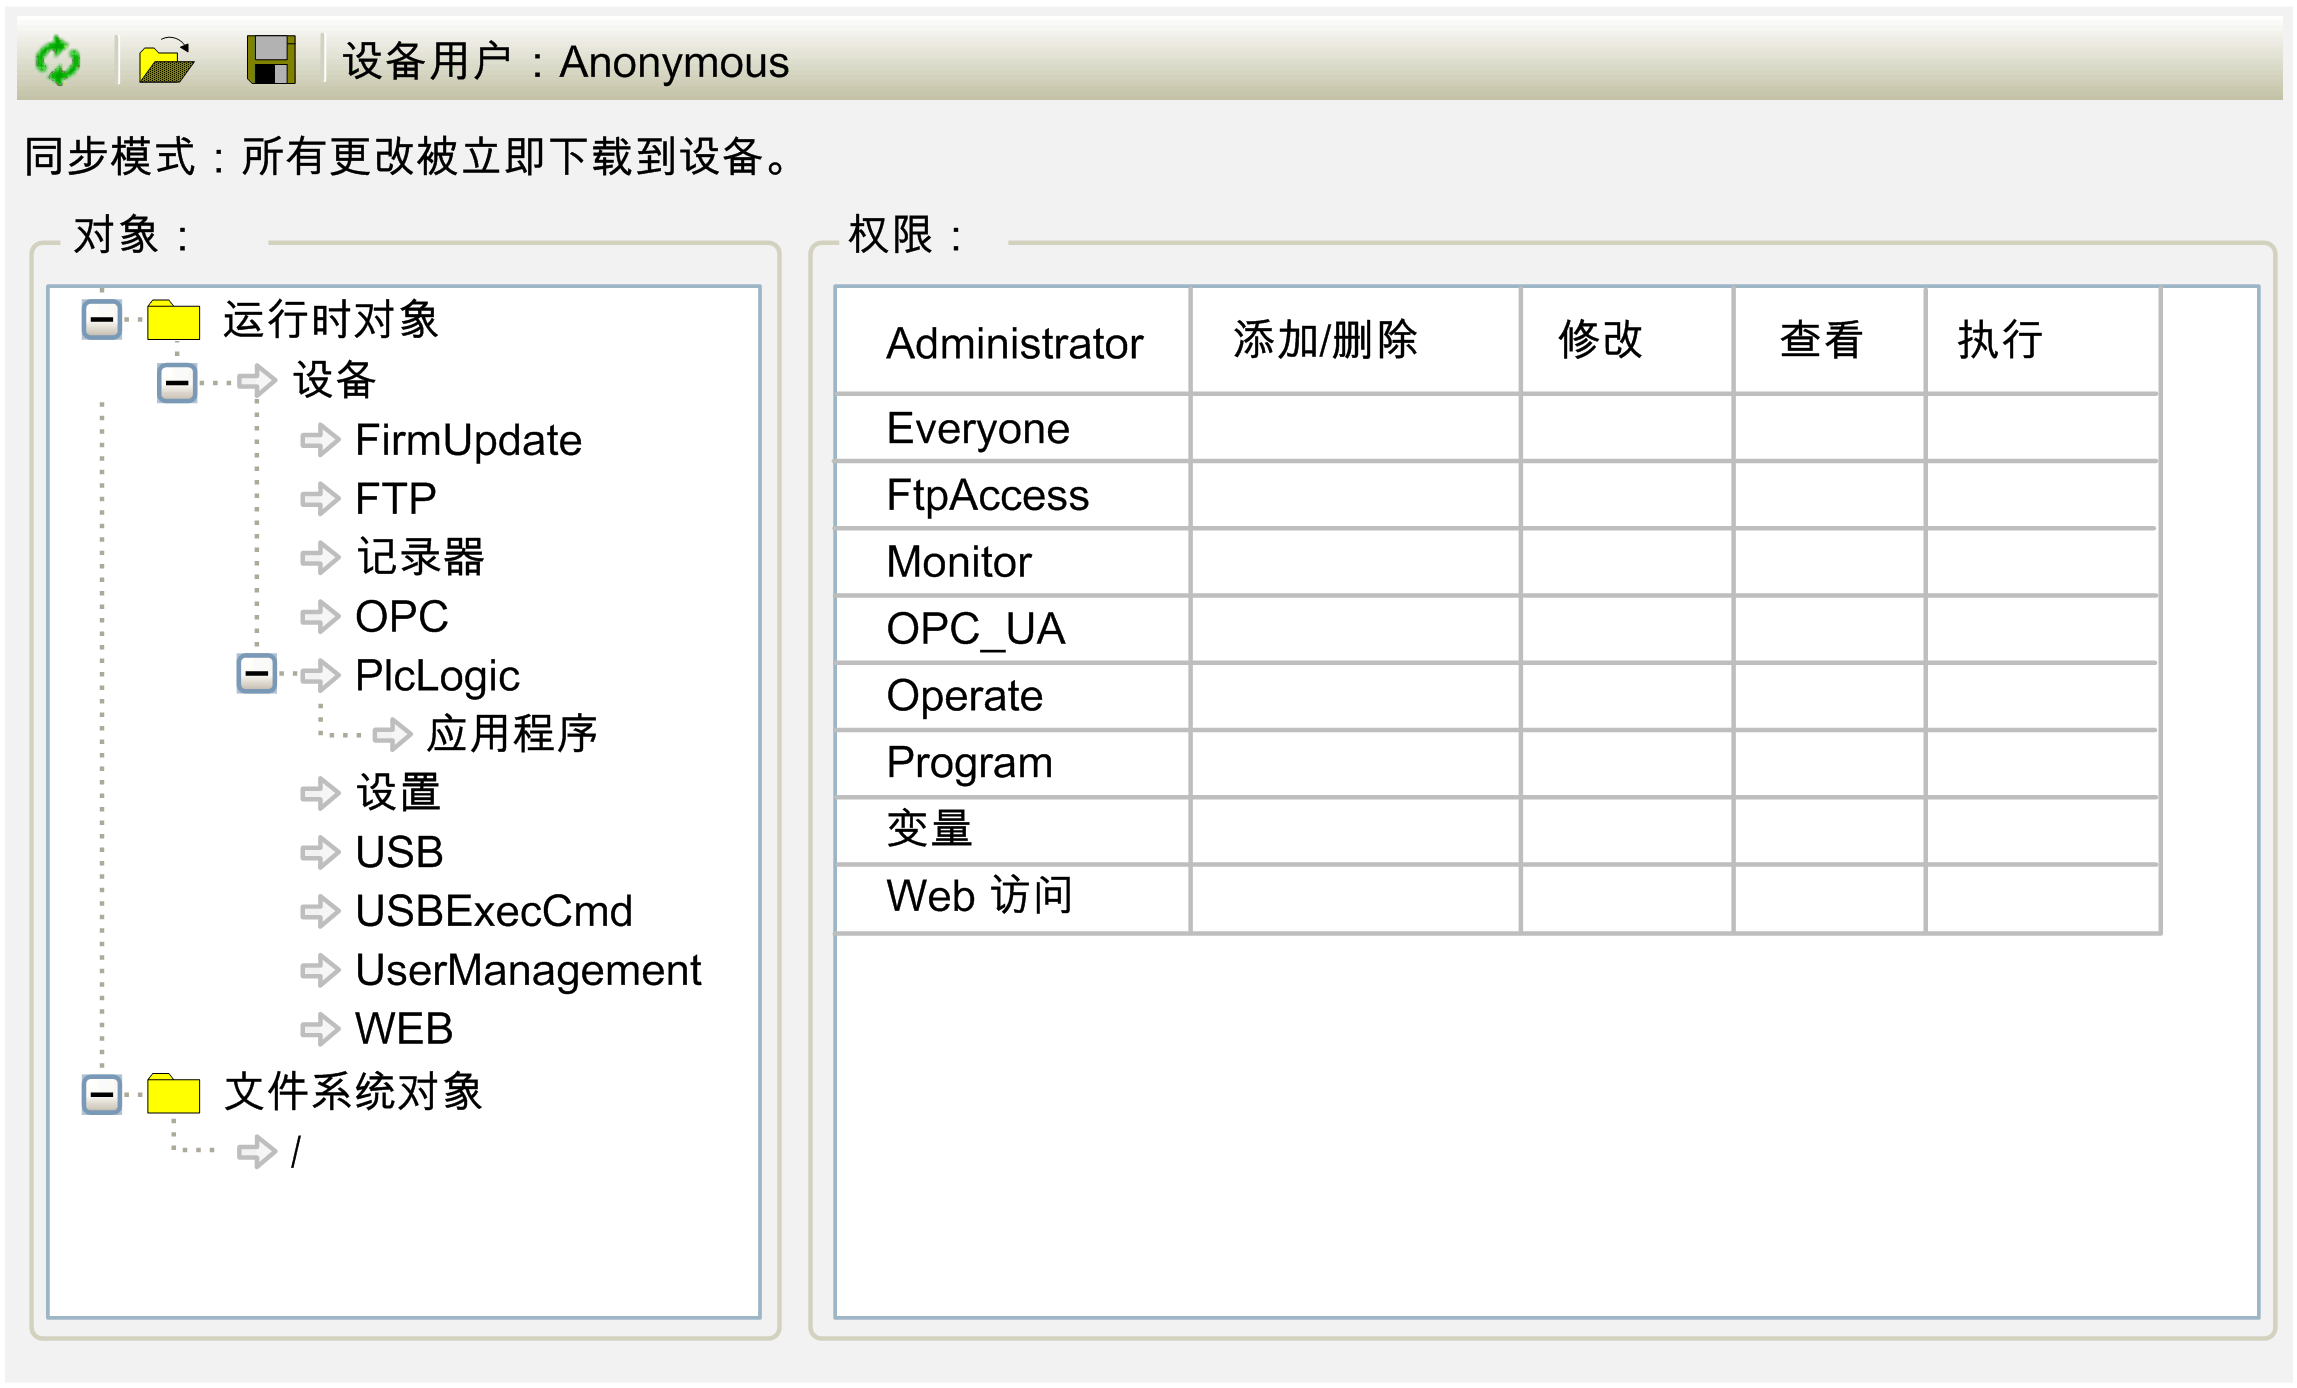Collapse the PlcLogic tree node
The image size is (2297, 1388).
[257, 674]
